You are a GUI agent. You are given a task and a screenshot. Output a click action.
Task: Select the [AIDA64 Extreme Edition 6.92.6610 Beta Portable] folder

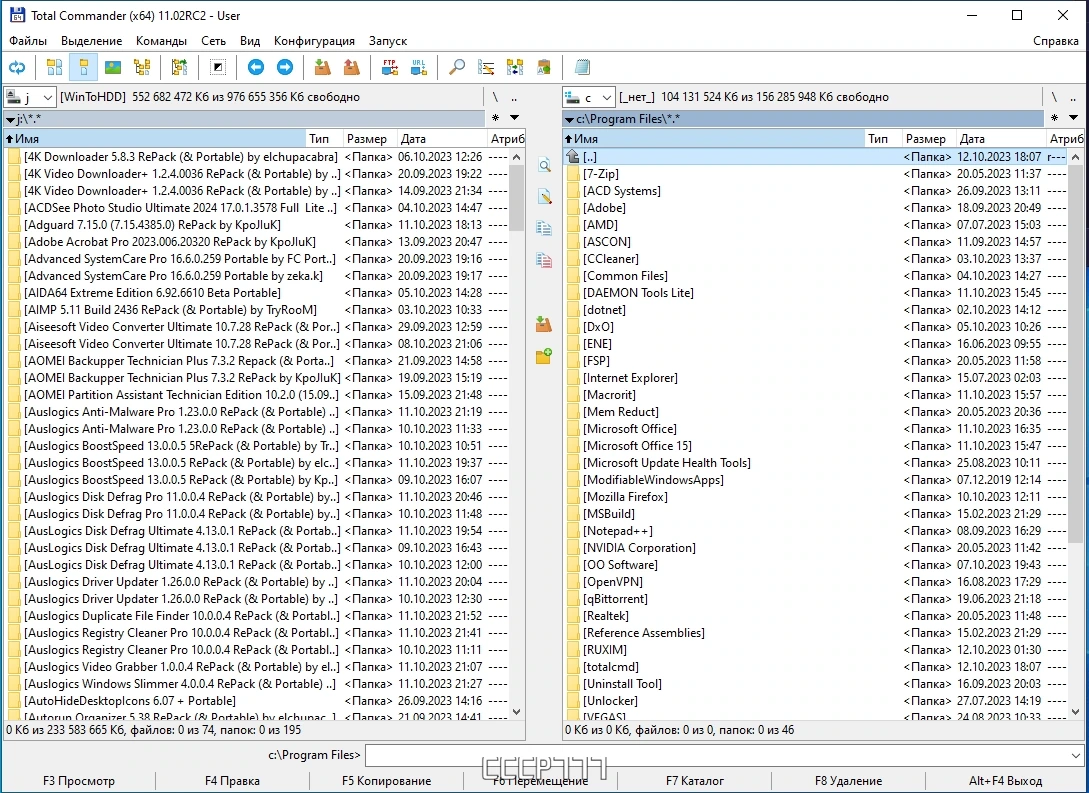tap(152, 292)
